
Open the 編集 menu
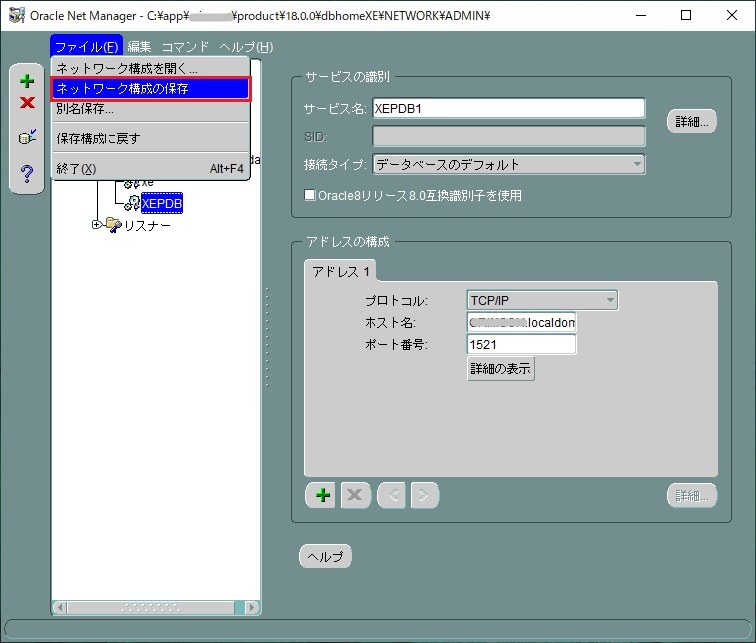click(x=139, y=47)
